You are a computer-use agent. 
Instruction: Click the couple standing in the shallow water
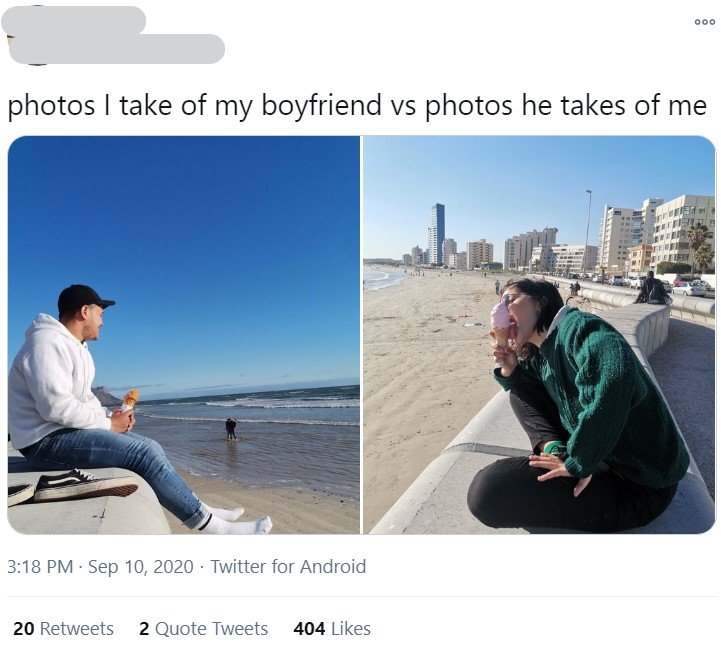(x=231, y=429)
